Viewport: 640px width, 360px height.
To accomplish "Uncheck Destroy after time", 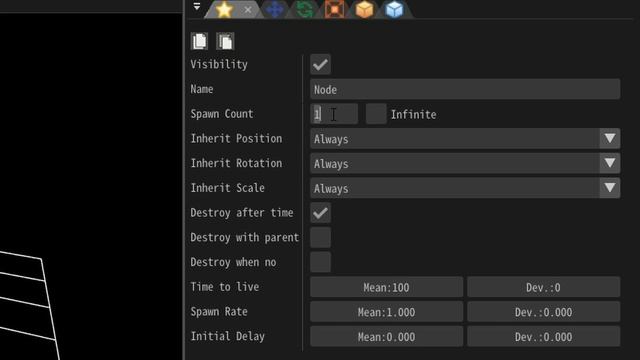I will click(x=320, y=213).
